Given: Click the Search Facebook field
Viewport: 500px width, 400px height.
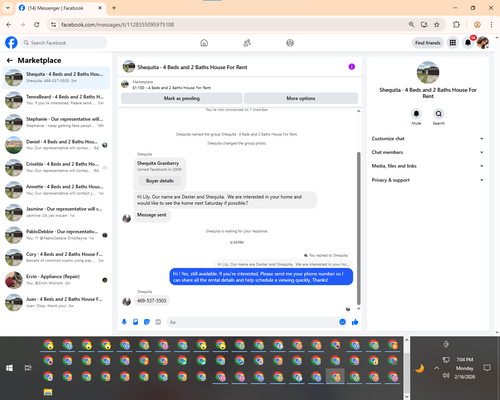Looking at the screenshot, I should pyautogui.click(x=64, y=43).
